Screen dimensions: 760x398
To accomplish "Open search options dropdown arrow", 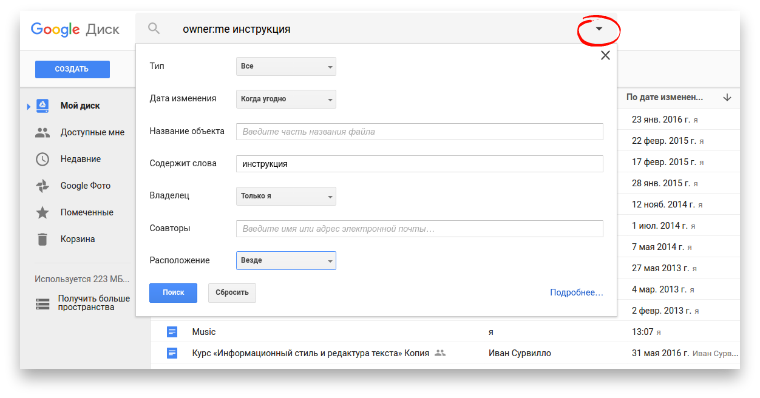I will pyautogui.click(x=599, y=29).
